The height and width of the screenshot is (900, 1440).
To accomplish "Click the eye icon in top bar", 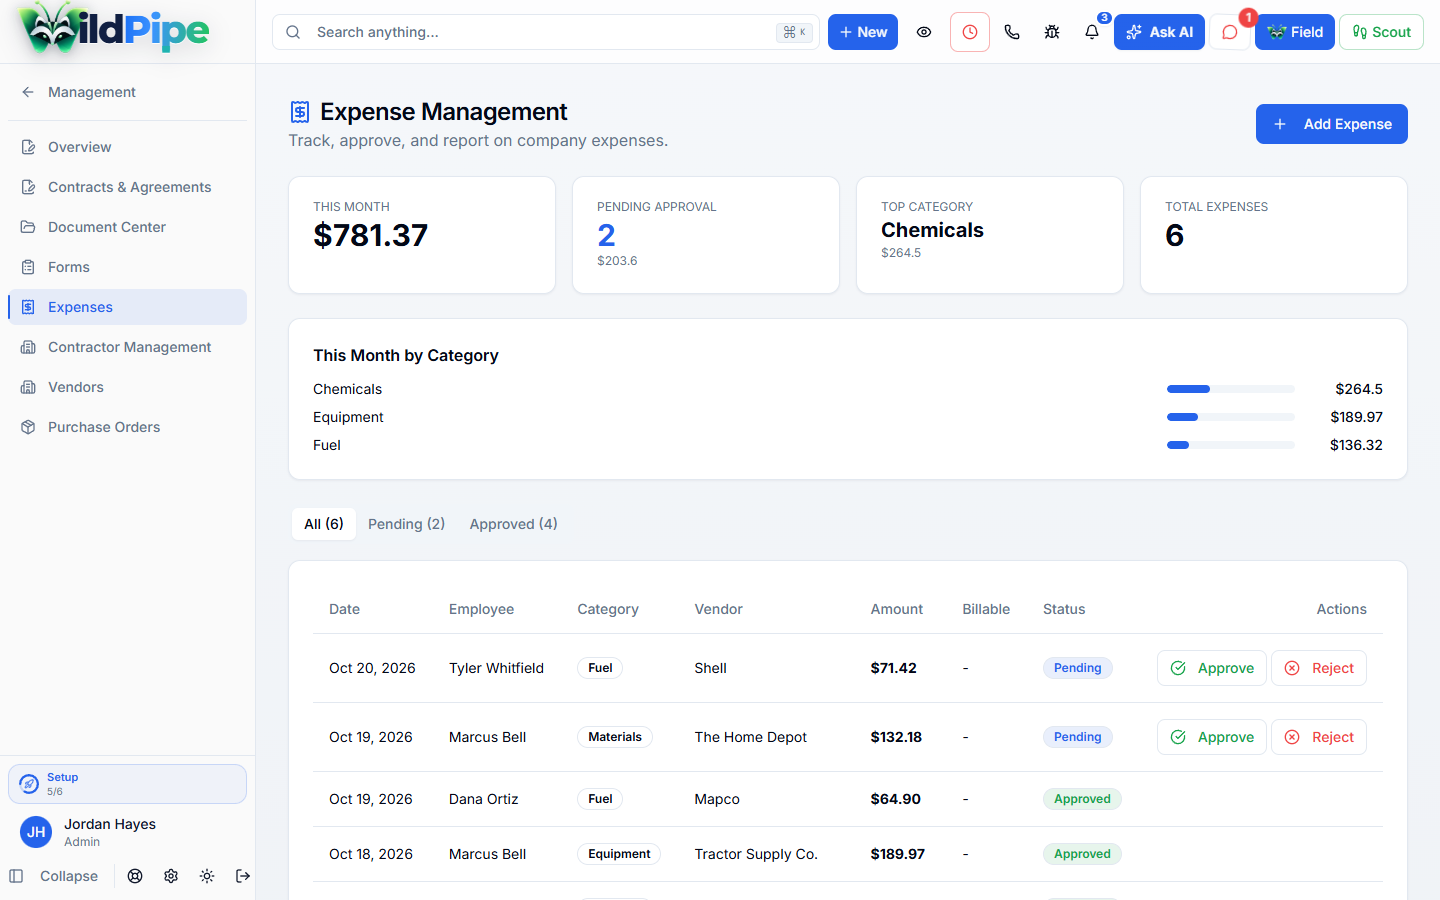I will (x=924, y=32).
